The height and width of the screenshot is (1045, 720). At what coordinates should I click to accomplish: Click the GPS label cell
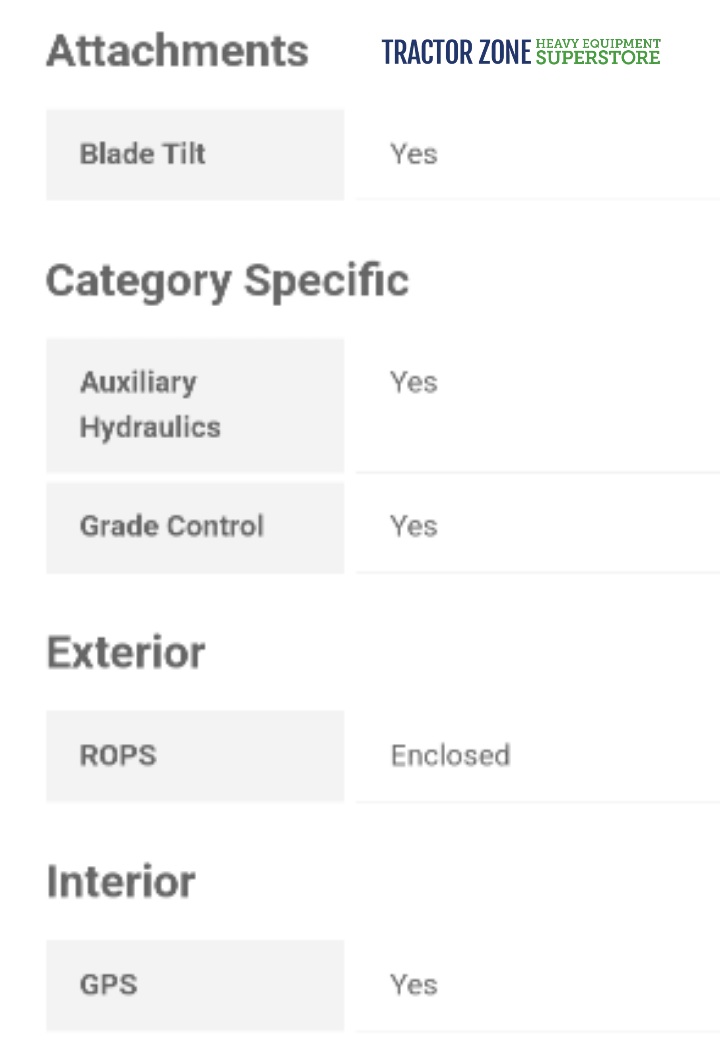[x=108, y=984]
